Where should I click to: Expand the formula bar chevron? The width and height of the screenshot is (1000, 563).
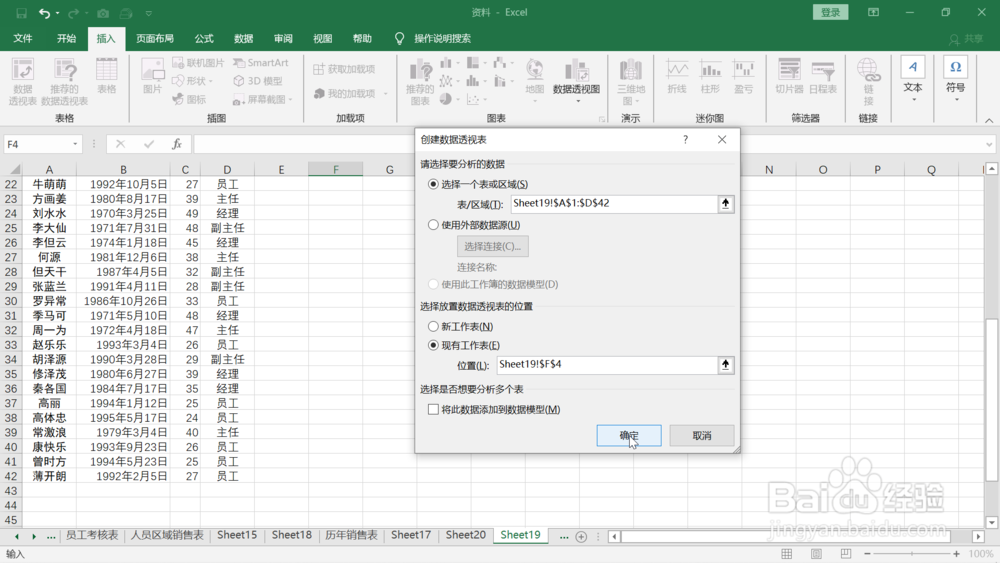point(989,145)
